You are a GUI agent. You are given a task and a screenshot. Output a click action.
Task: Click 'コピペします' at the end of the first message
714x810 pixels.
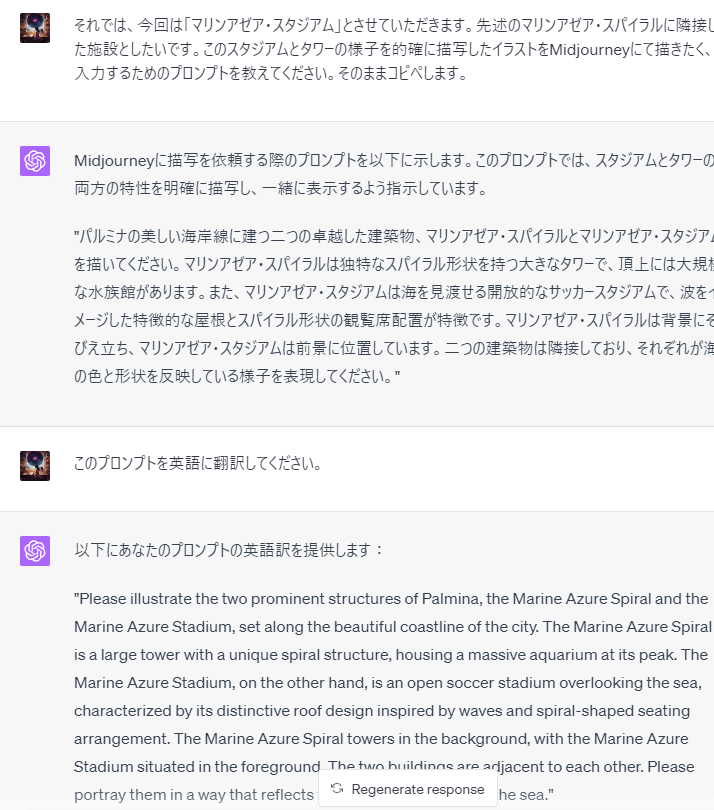click(x=423, y=73)
